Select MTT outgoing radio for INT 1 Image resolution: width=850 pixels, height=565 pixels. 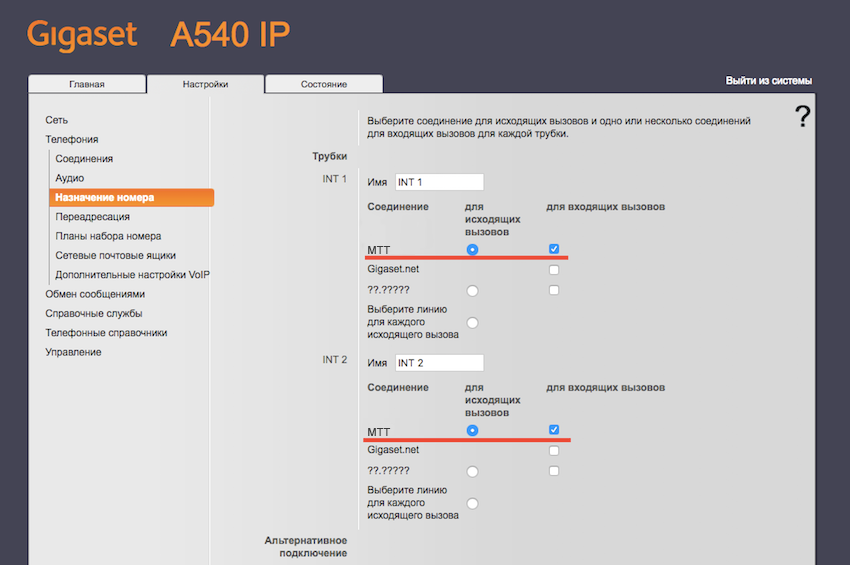(472, 249)
